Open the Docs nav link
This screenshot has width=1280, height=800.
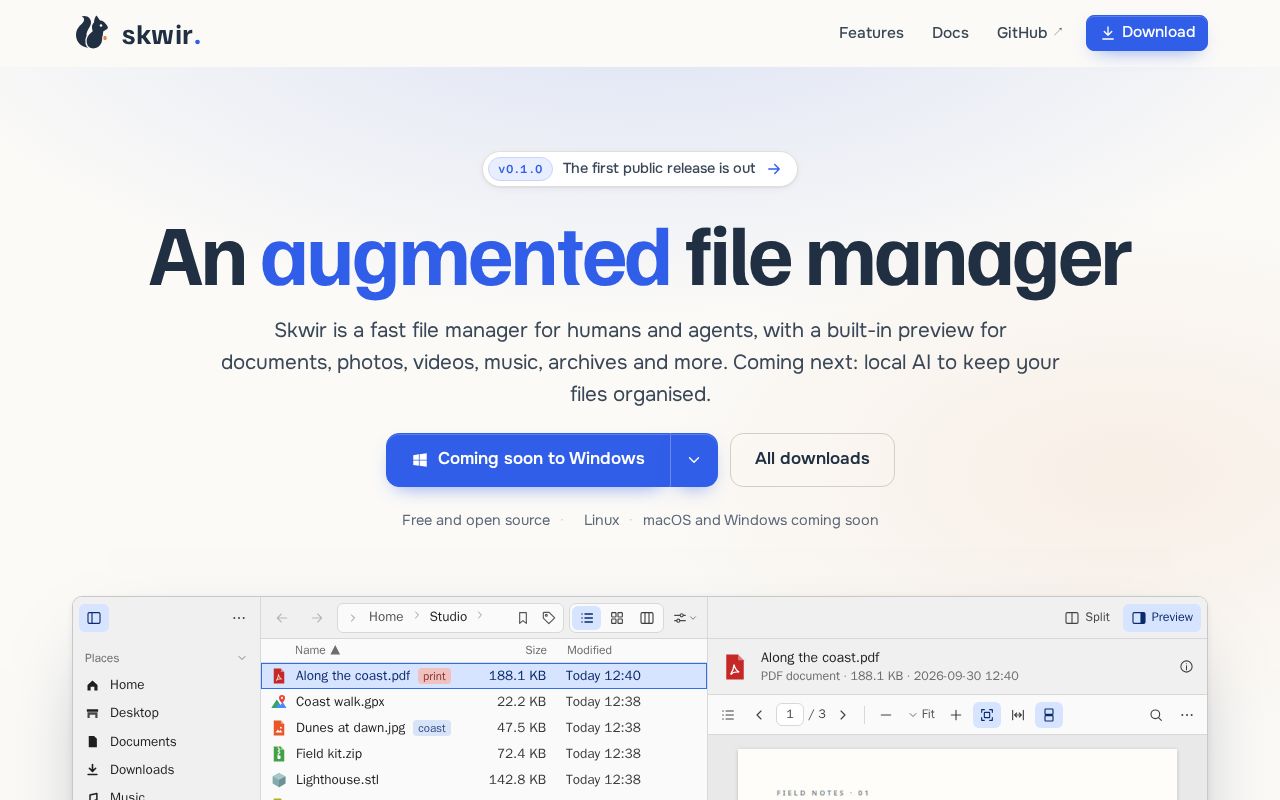pyautogui.click(x=950, y=33)
